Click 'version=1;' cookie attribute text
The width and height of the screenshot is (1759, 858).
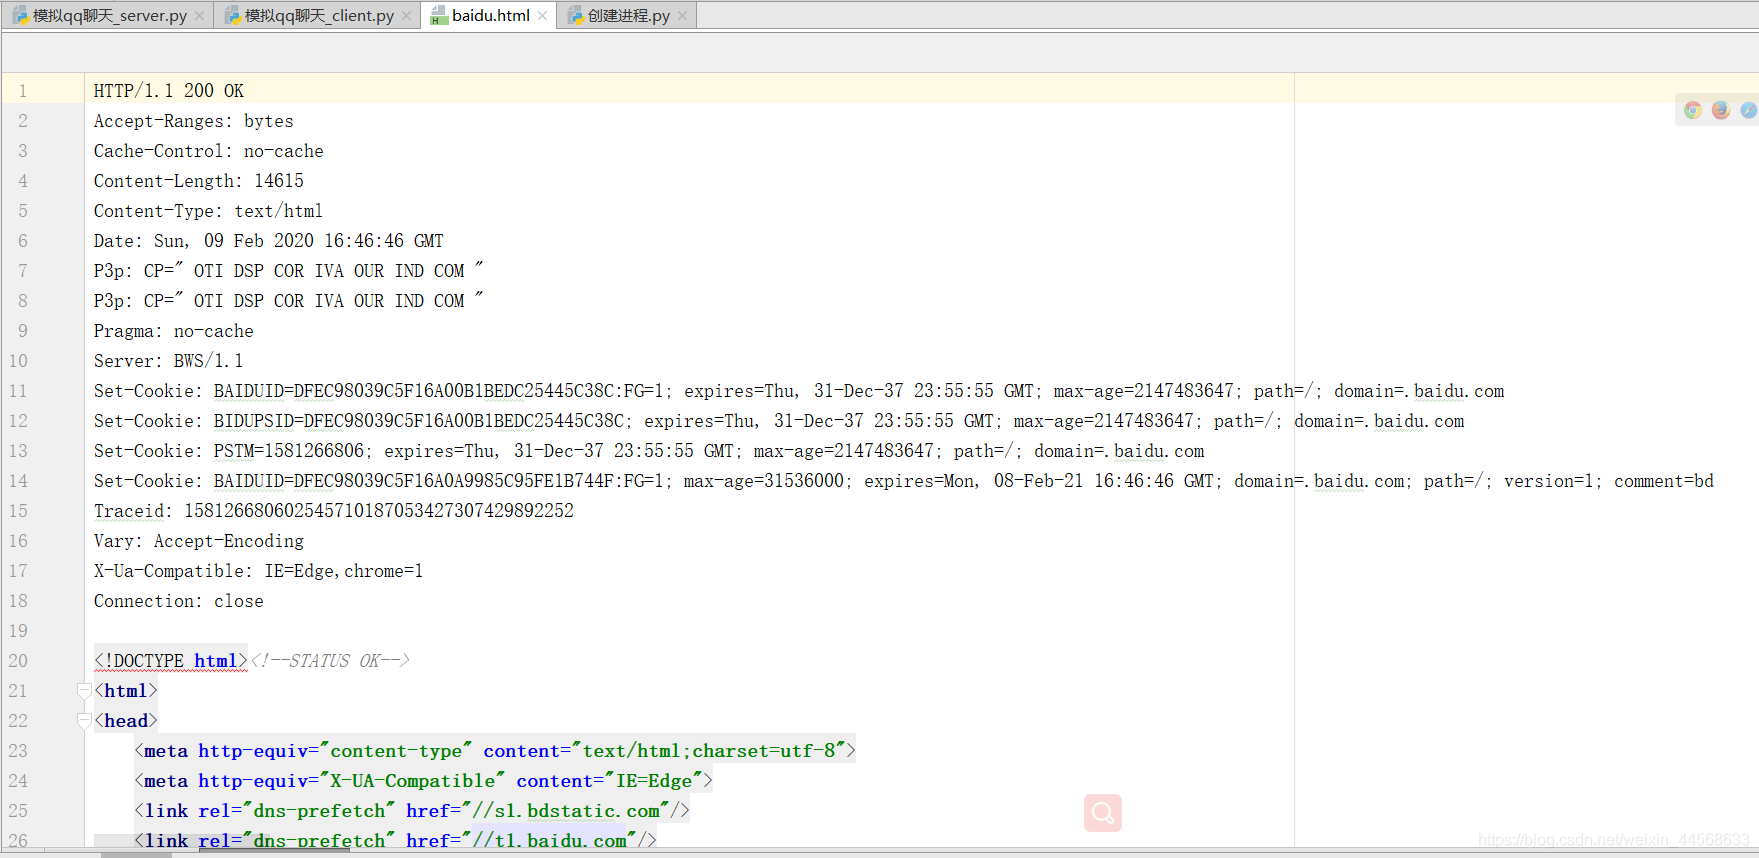pos(1553,481)
